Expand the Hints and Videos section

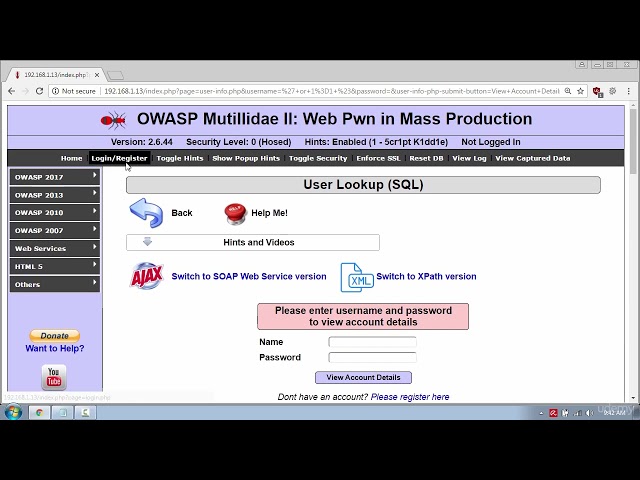pyautogui.click(x=253, y=242)
